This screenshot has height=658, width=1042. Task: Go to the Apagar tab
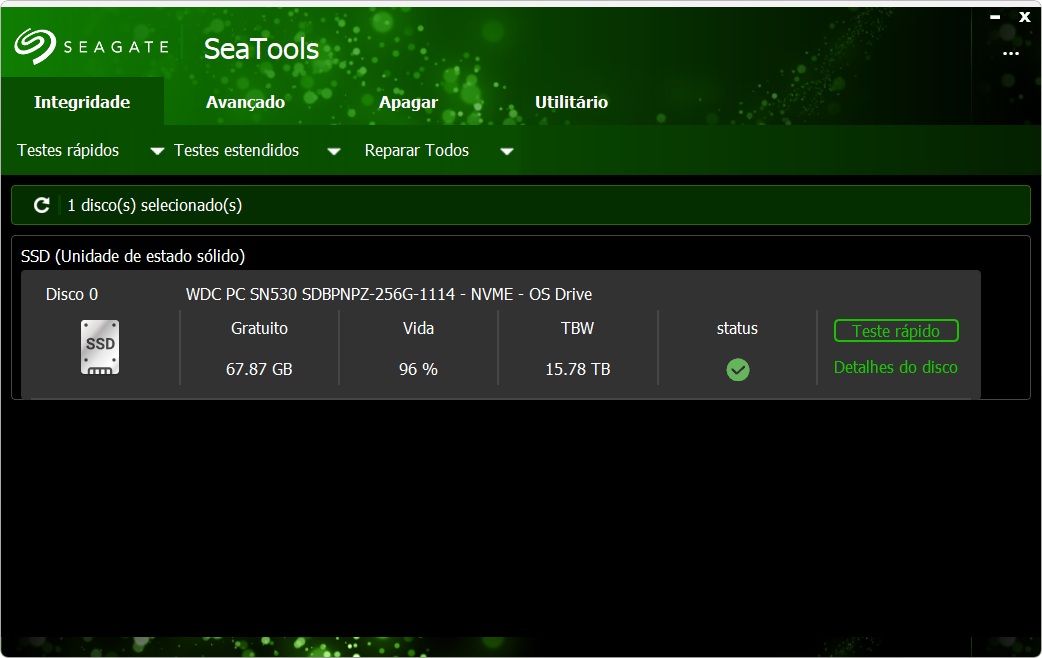click(x=408, y=102)
